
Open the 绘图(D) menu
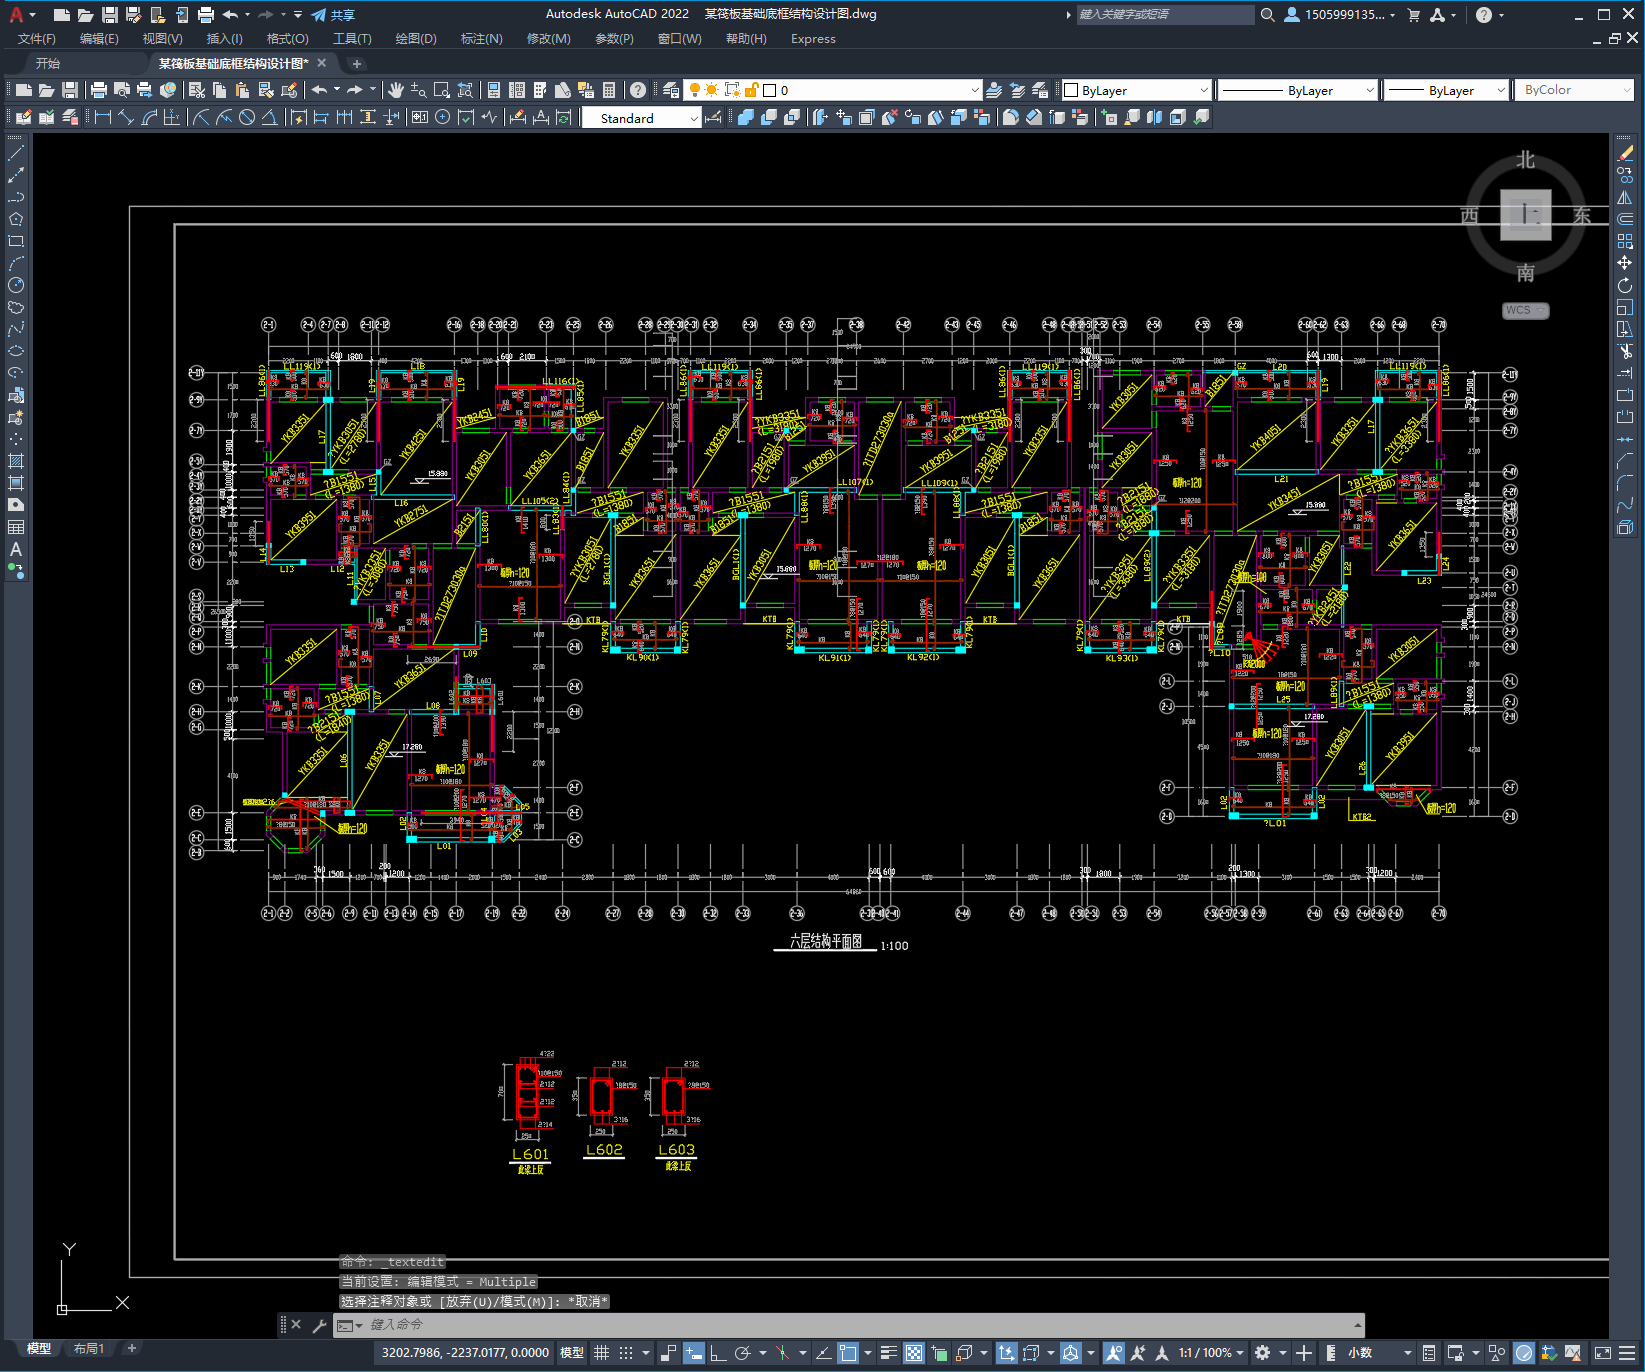coord(416,39)
